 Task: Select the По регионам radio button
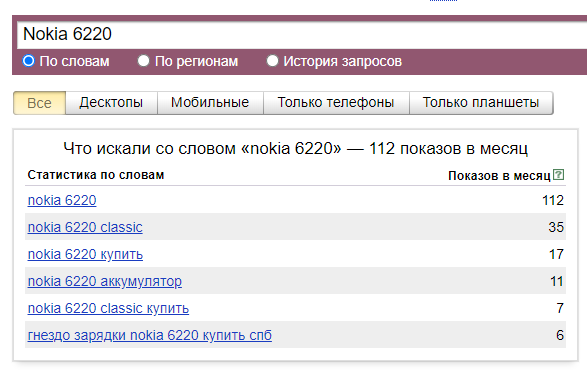tap(143, 61)
